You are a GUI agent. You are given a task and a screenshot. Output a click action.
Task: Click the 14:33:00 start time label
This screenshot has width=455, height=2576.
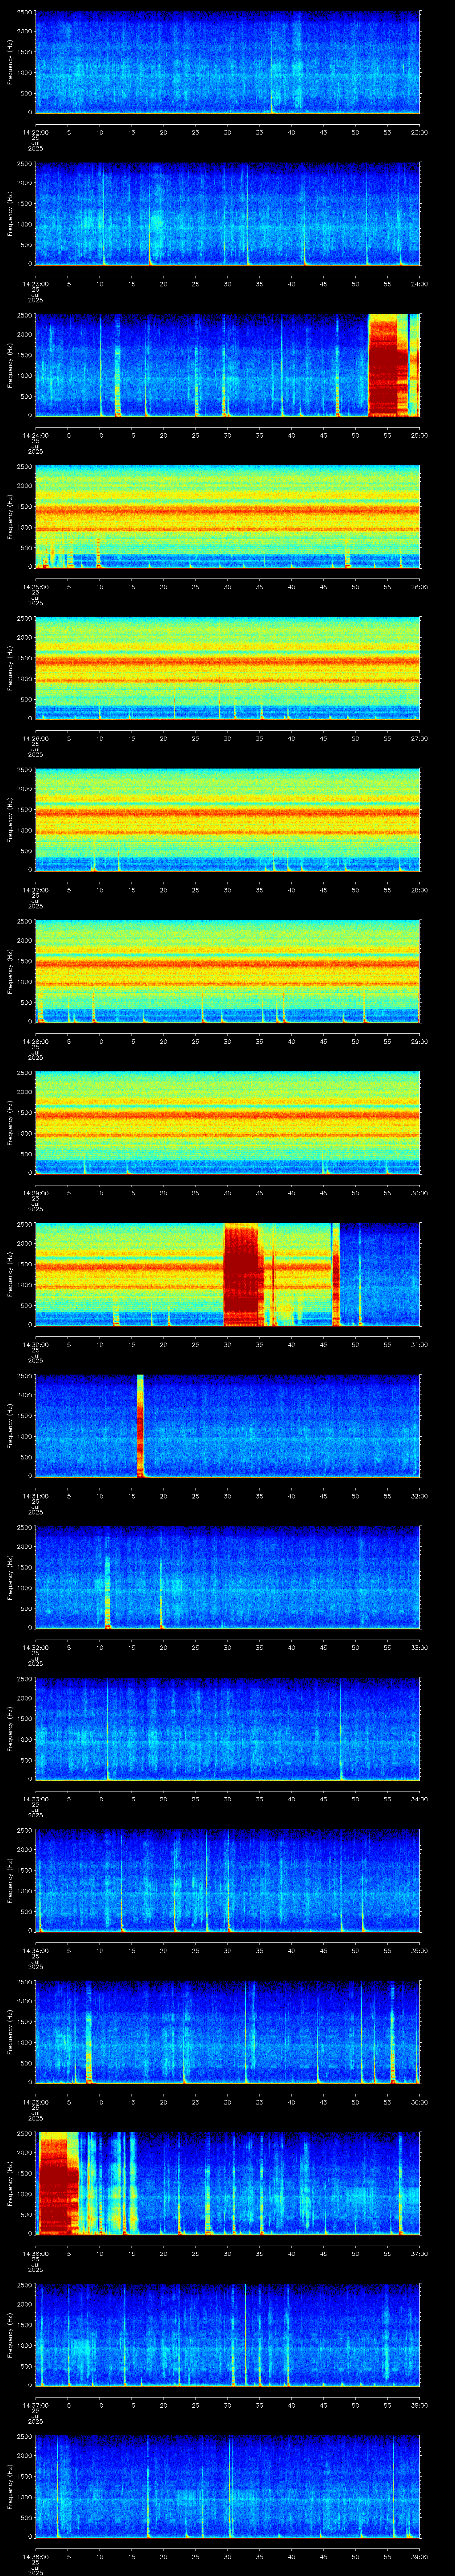pyautogui.click(x=35, y=1799)
